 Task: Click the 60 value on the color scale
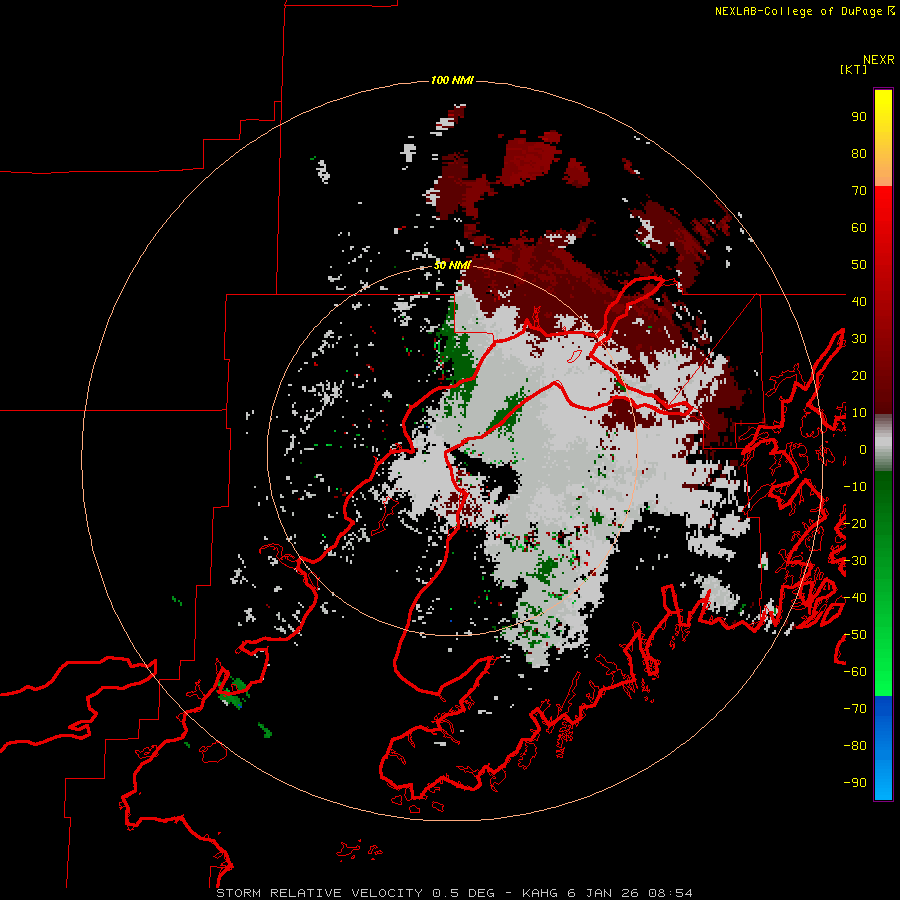859,227
